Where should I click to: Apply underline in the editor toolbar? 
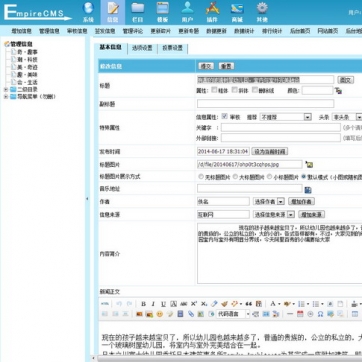coord(163,304)
